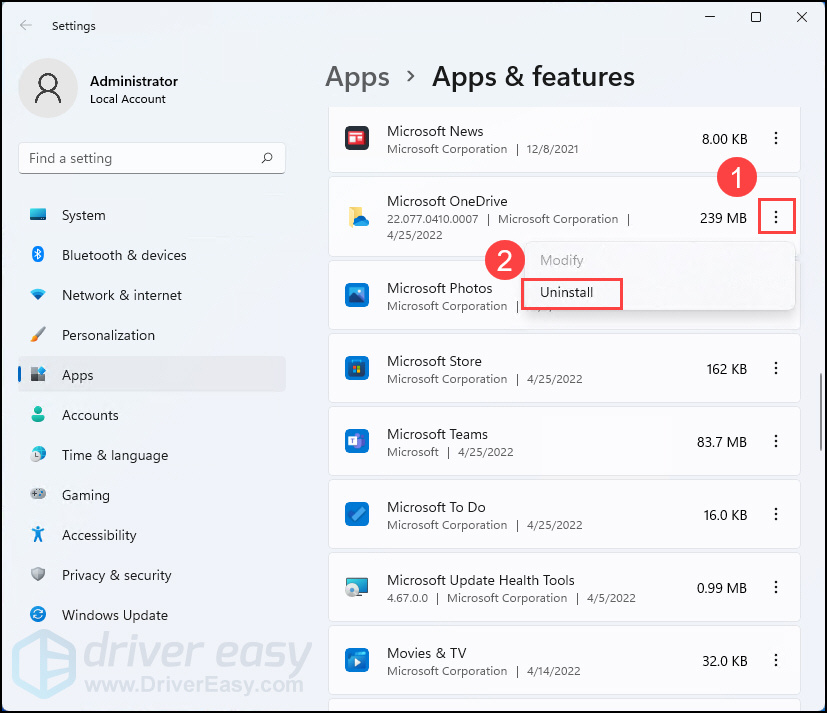Open the Accounts section label
827x713 pixels.
pos(90,415)
